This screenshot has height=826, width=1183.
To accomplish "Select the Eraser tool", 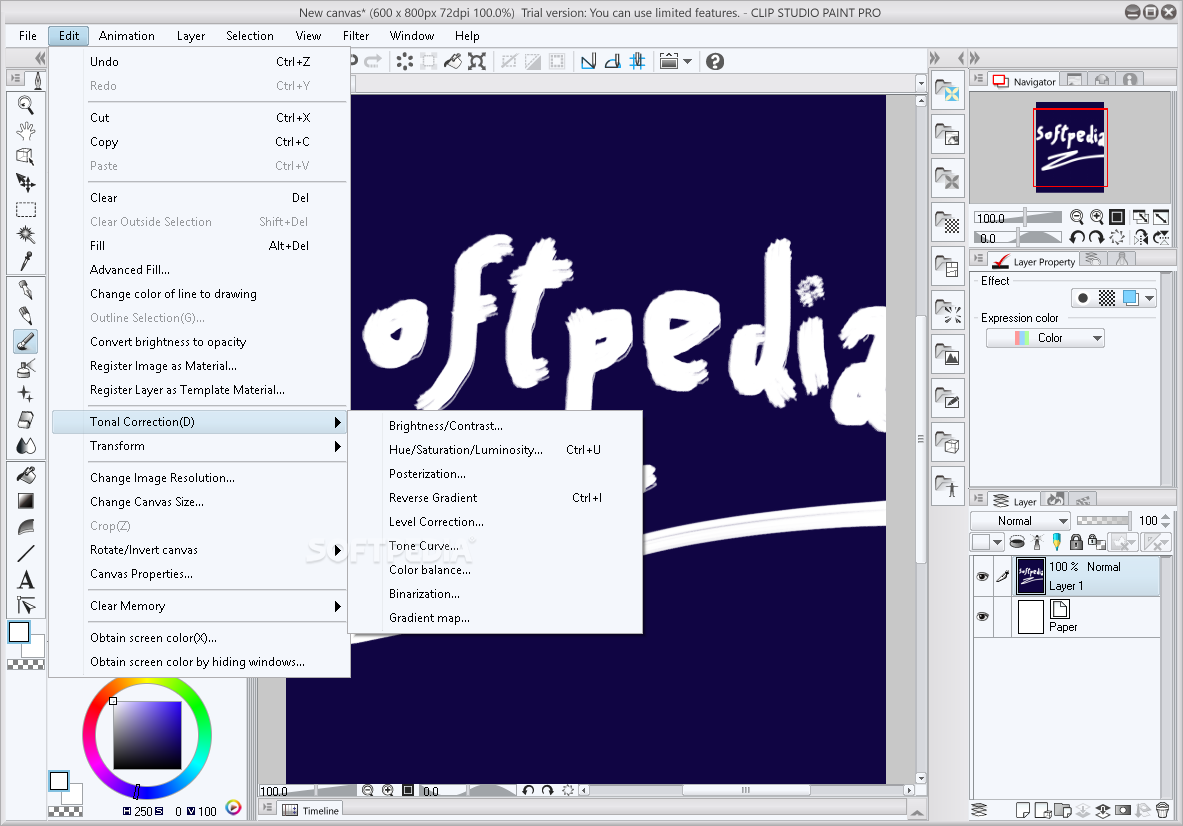I will click(x=26, y=420).
